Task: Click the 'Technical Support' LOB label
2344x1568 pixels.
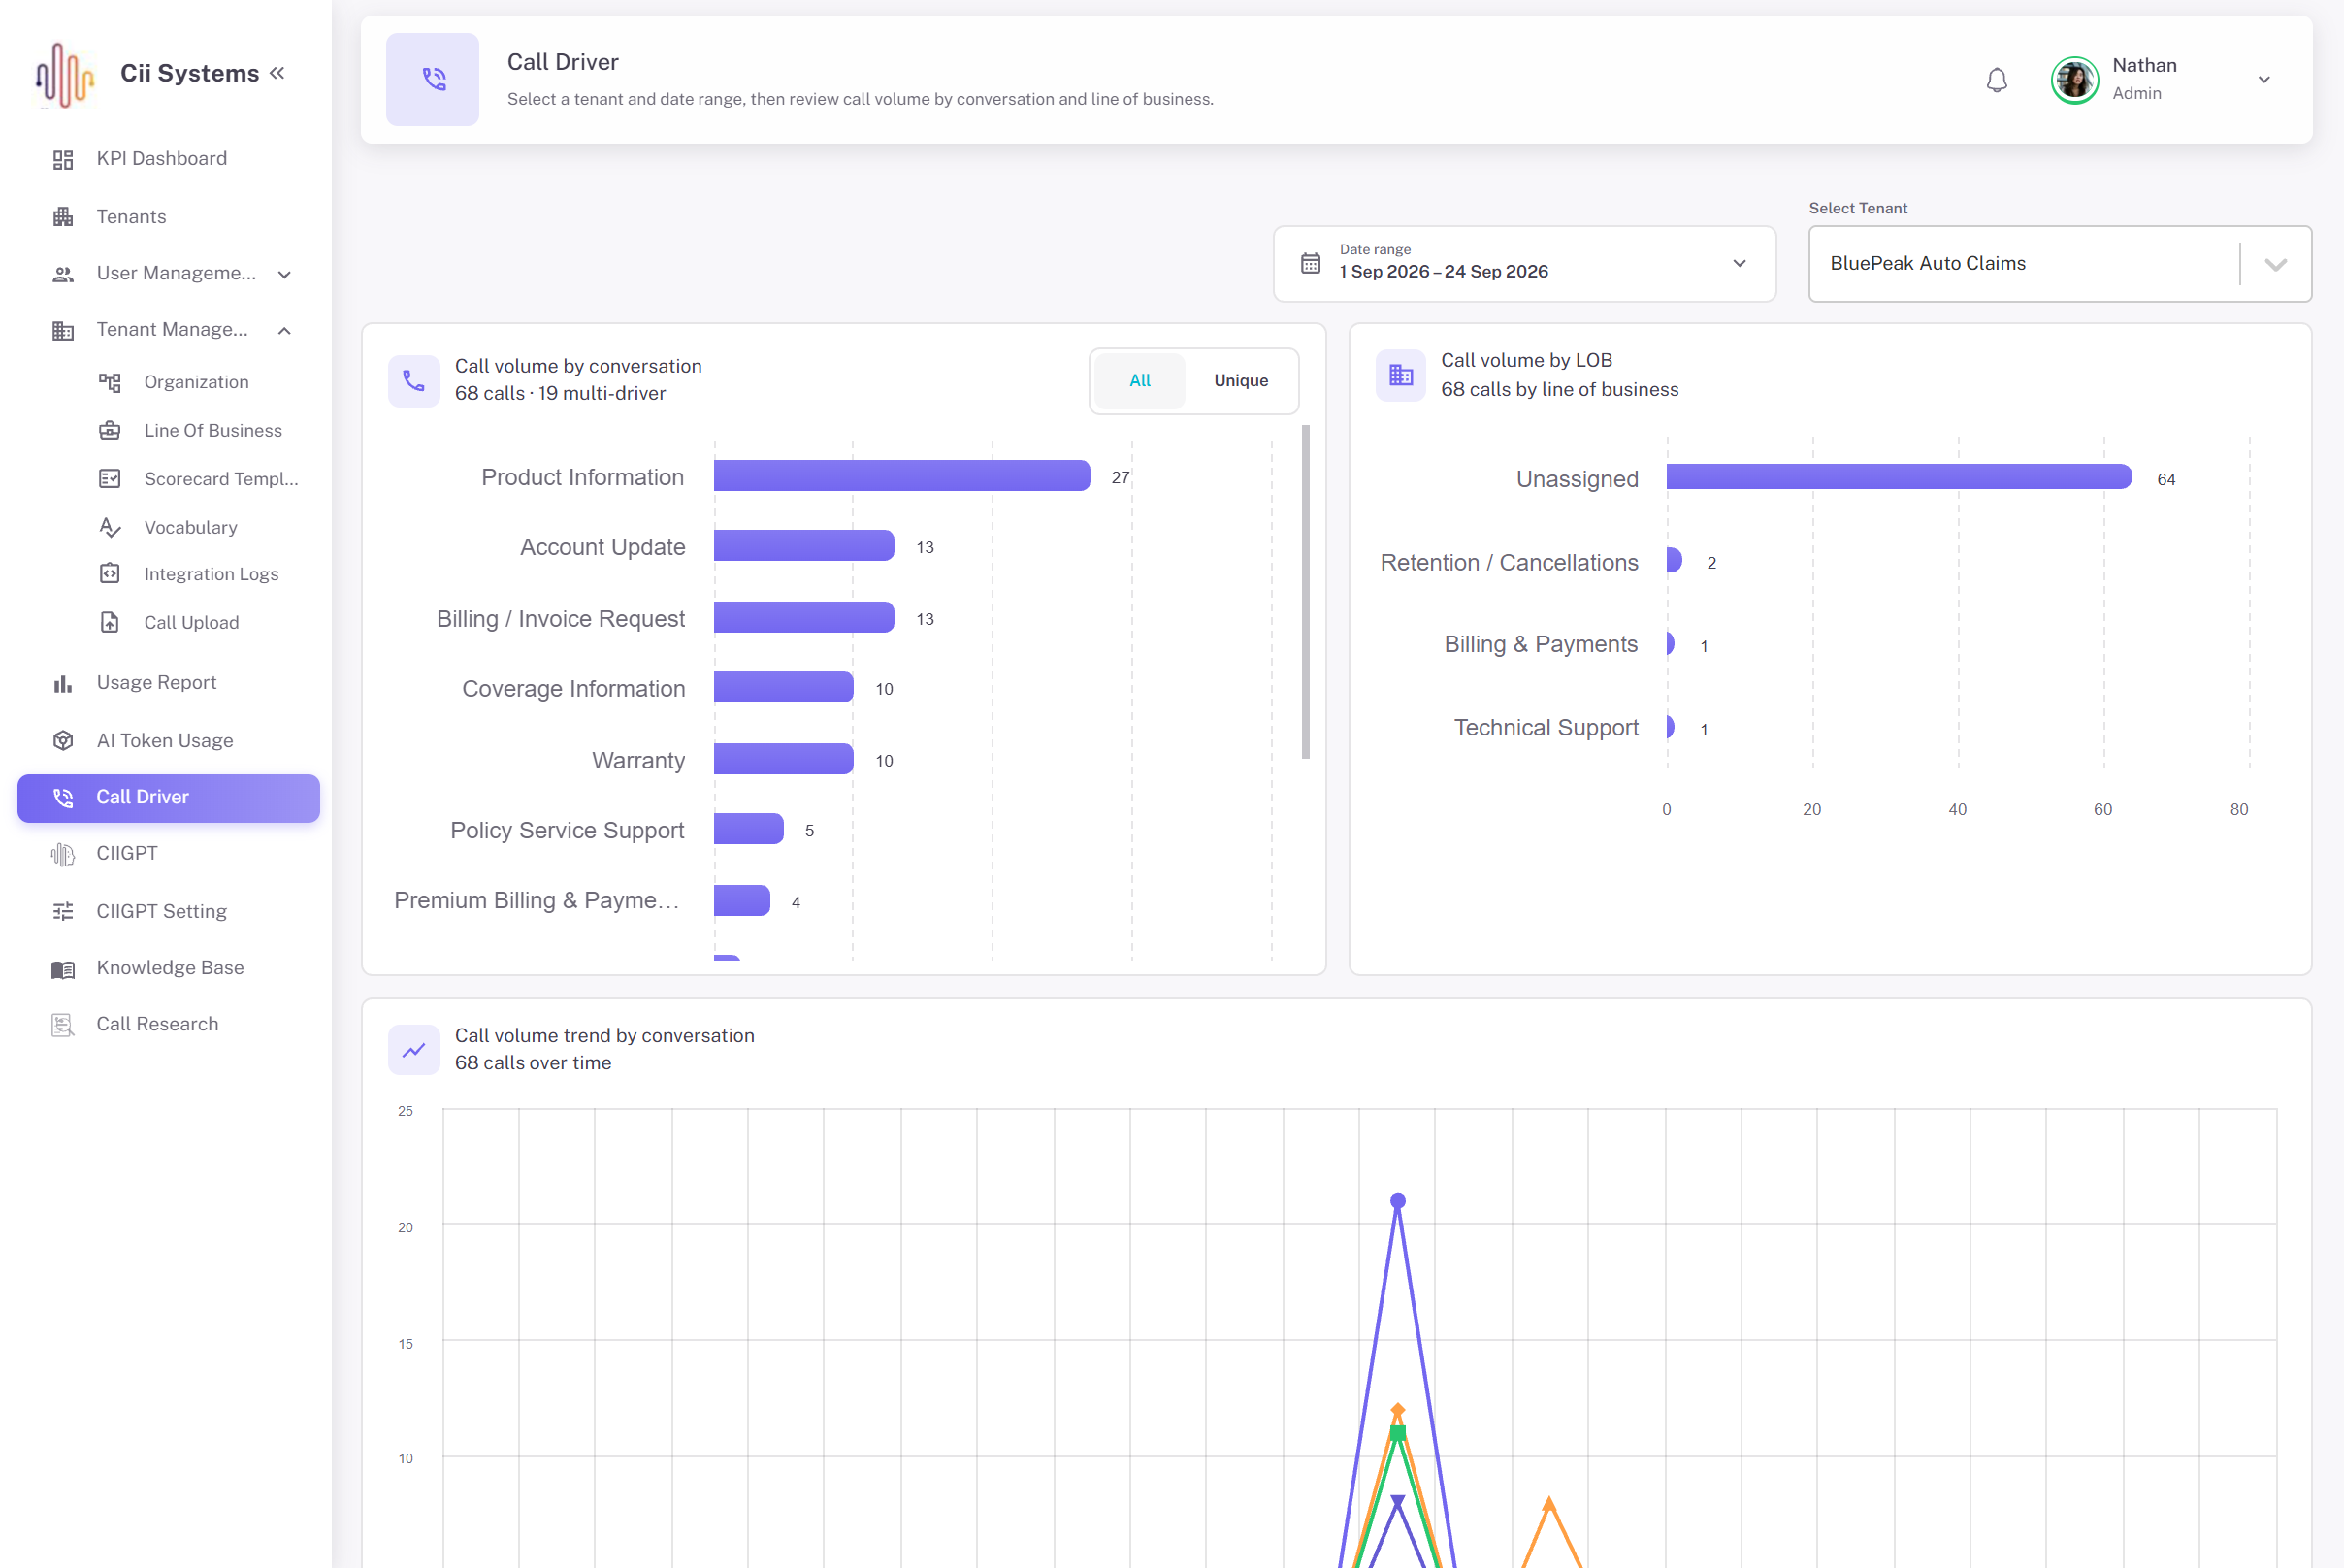Action: pyautogui.click(x=1546, y=728)
